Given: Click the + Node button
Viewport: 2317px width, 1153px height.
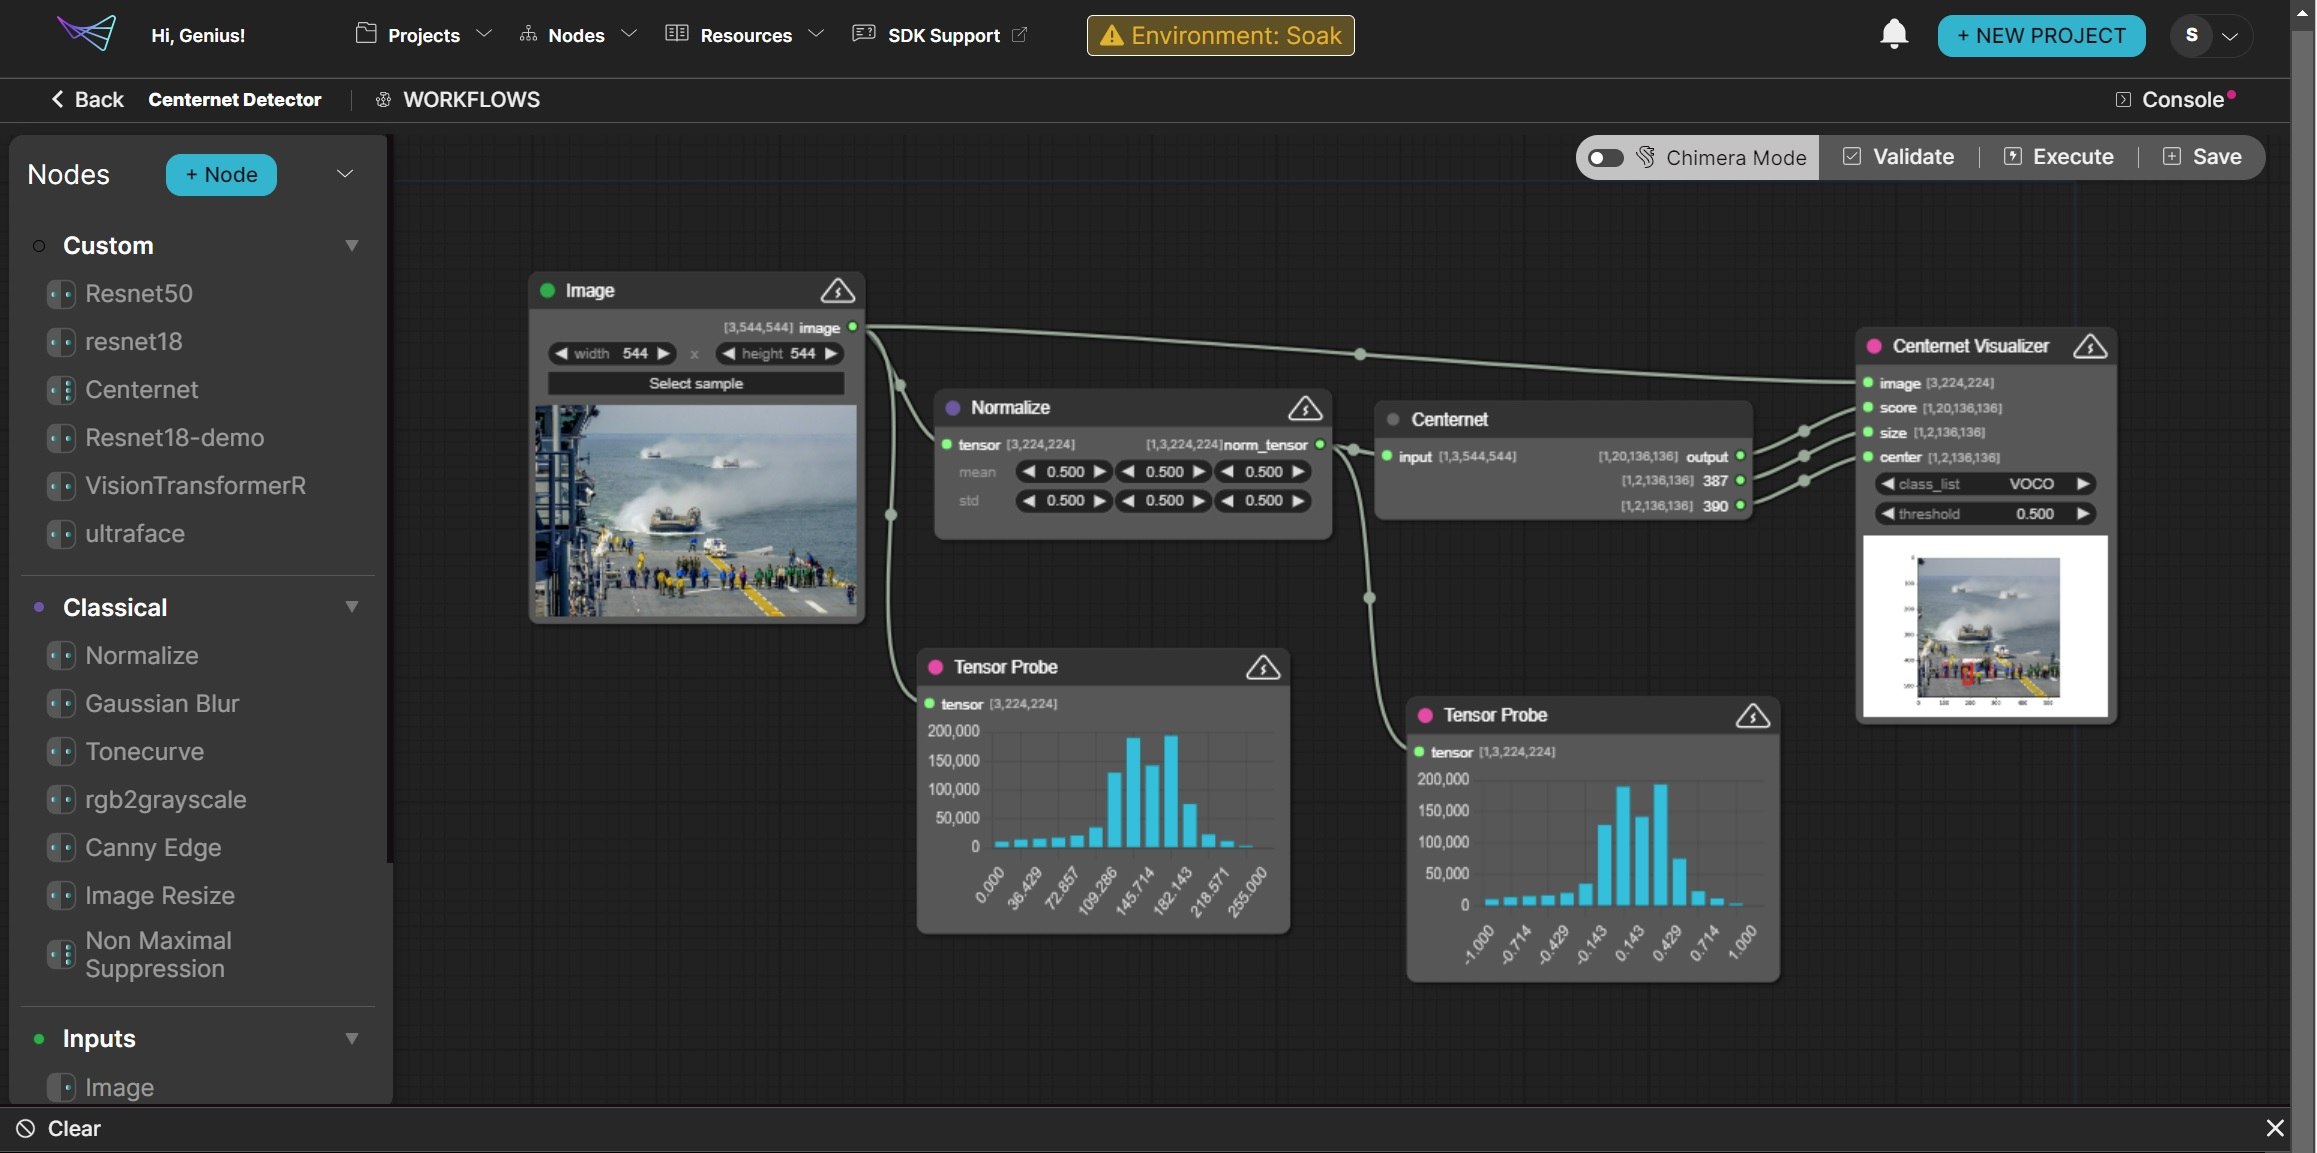Looking at the screenshot, I should (x=221, y=175).
